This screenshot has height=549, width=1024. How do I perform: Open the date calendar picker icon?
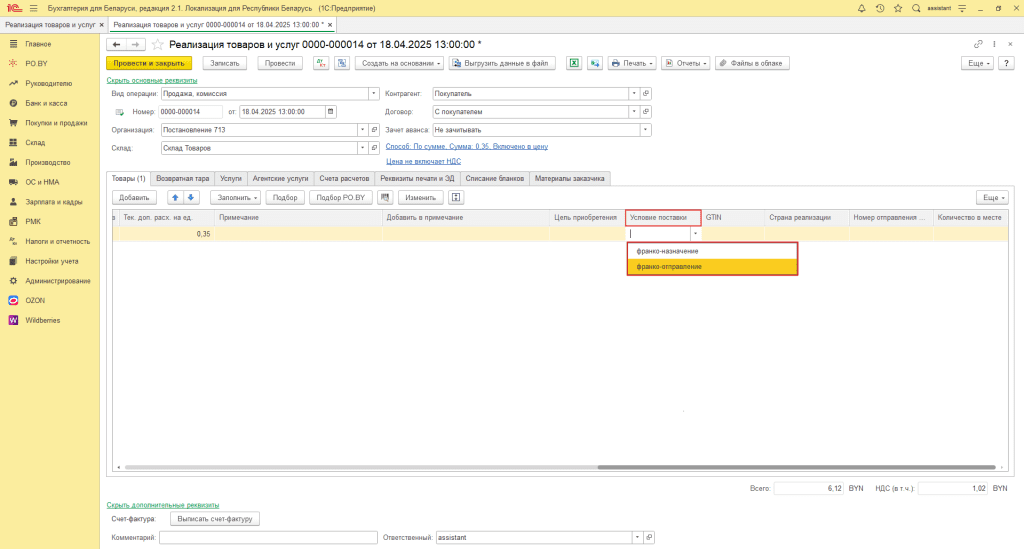[330, 112]
